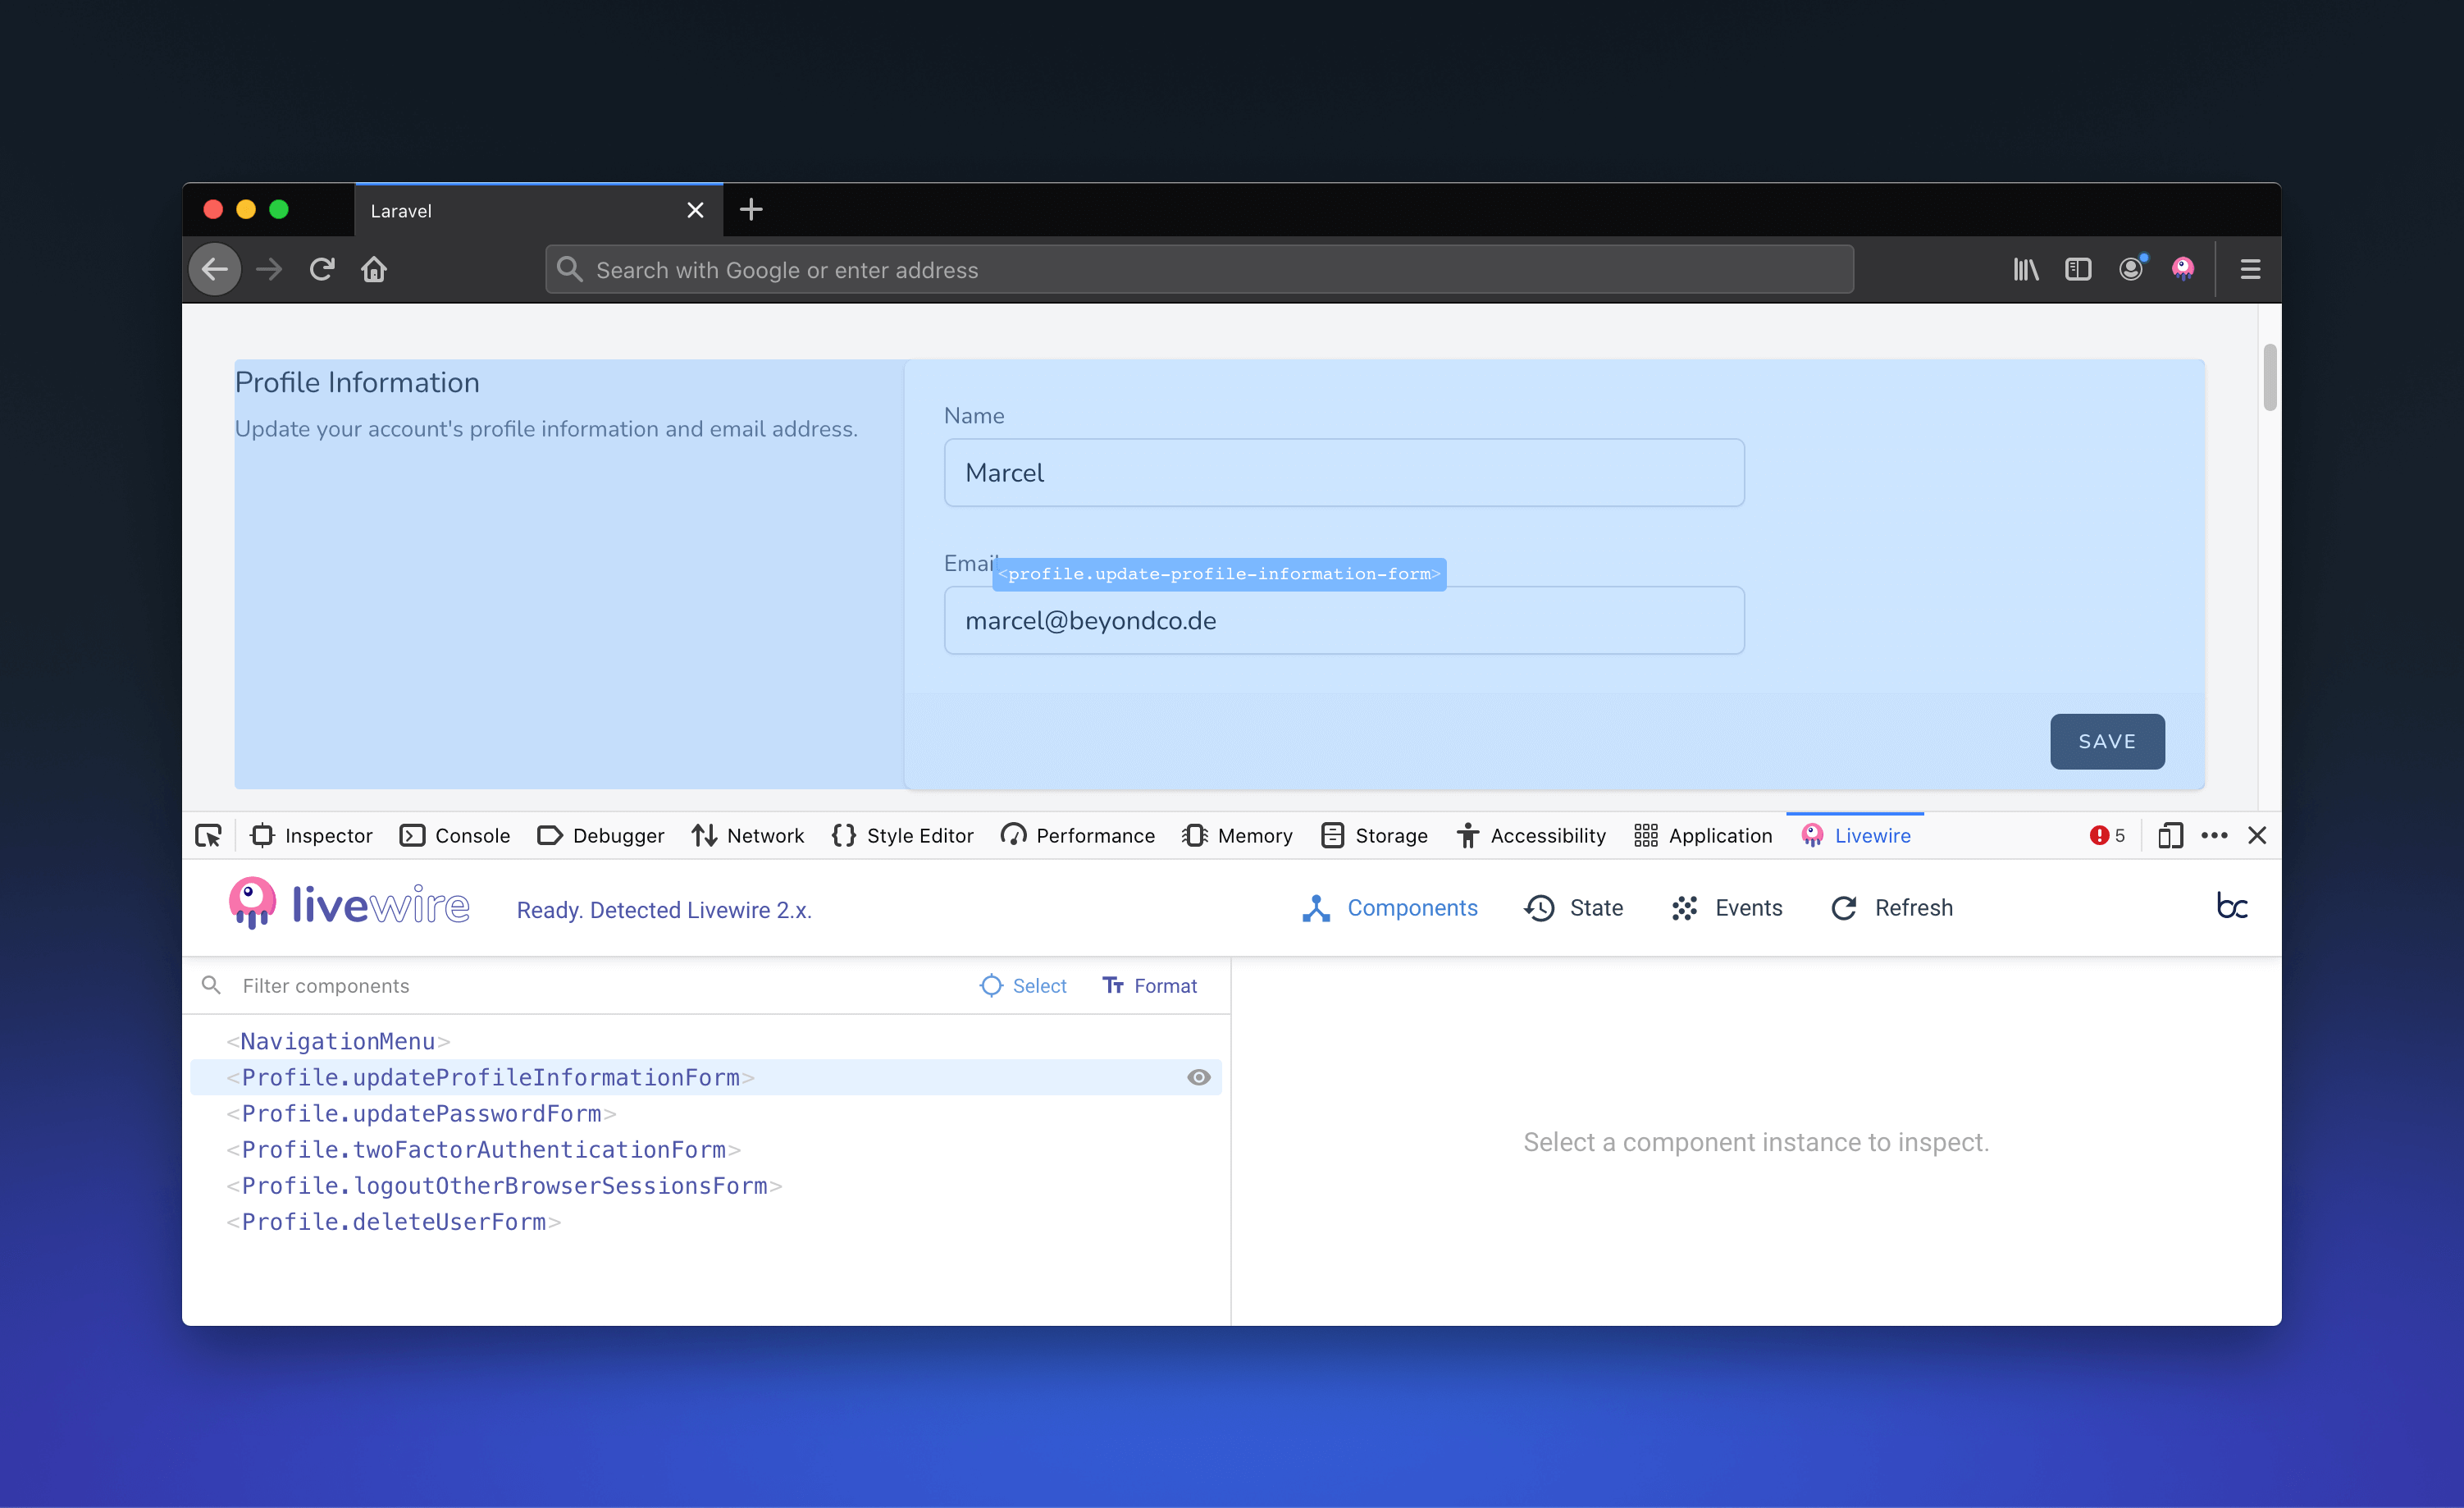The width and height of the screenshot is (2464, 1508).
Task: Toggle Format component names
Action: click(x=1149, y=985)
